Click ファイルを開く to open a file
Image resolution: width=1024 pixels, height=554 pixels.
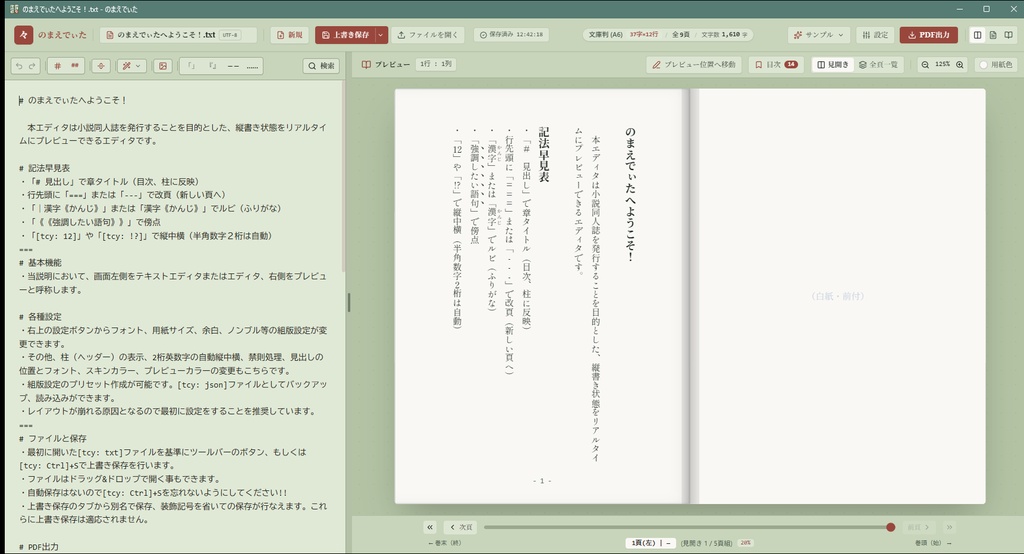(427, 35)
